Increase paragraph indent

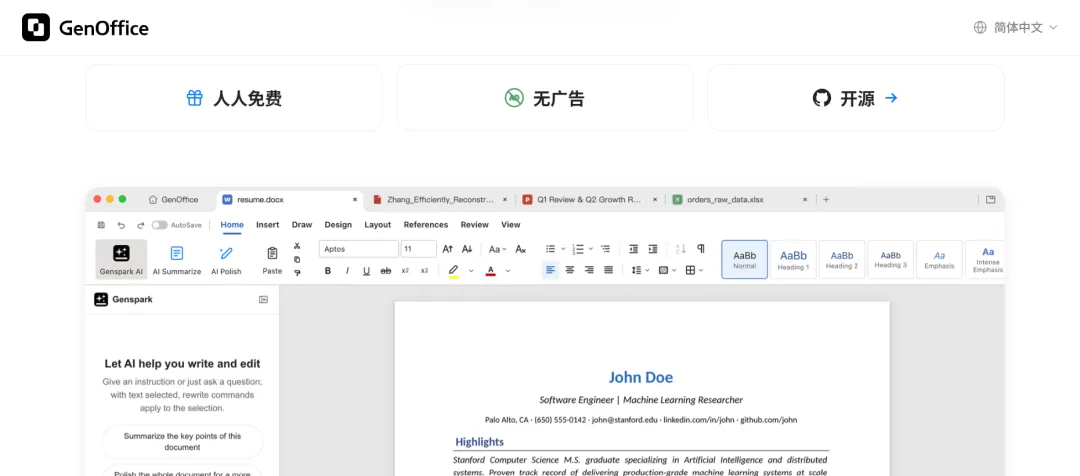[x=653, y=249]
